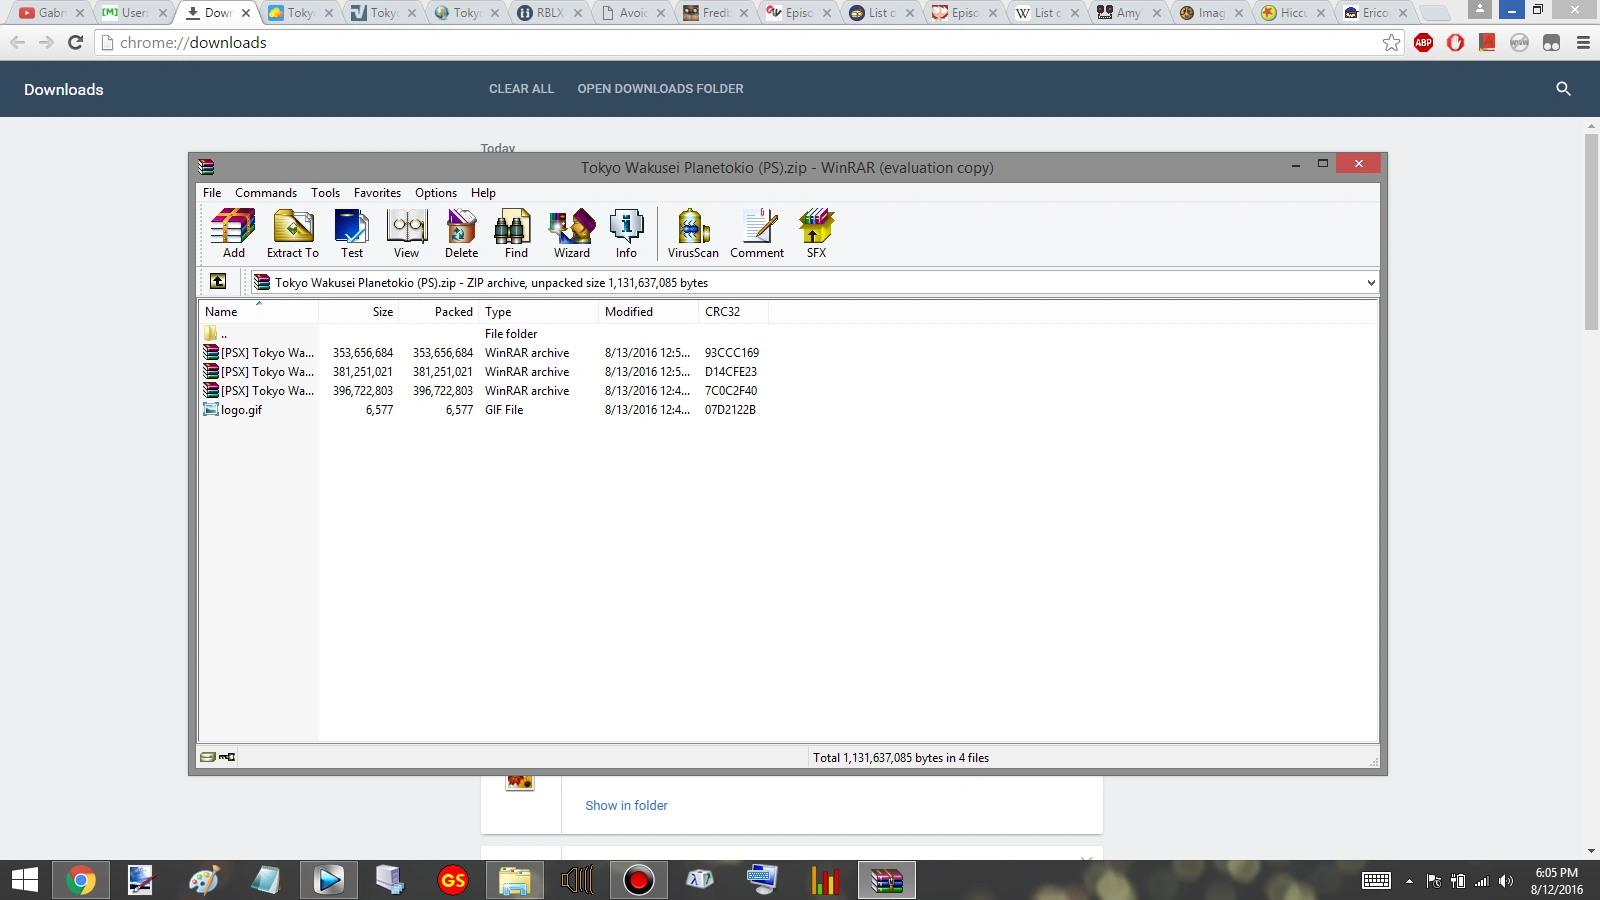This screenshot has height=900, width=1600.
Task: Sort file list by Packed column
Action: (438, 312)
